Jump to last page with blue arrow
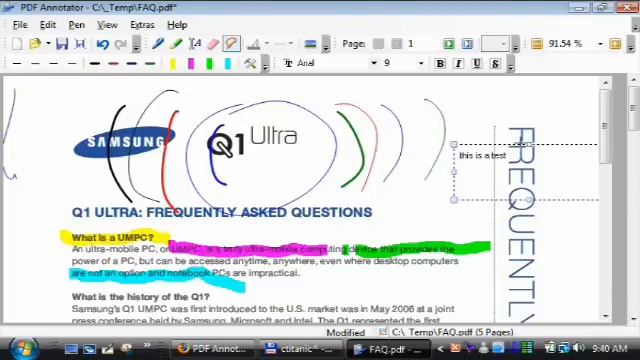 point(467,44)
